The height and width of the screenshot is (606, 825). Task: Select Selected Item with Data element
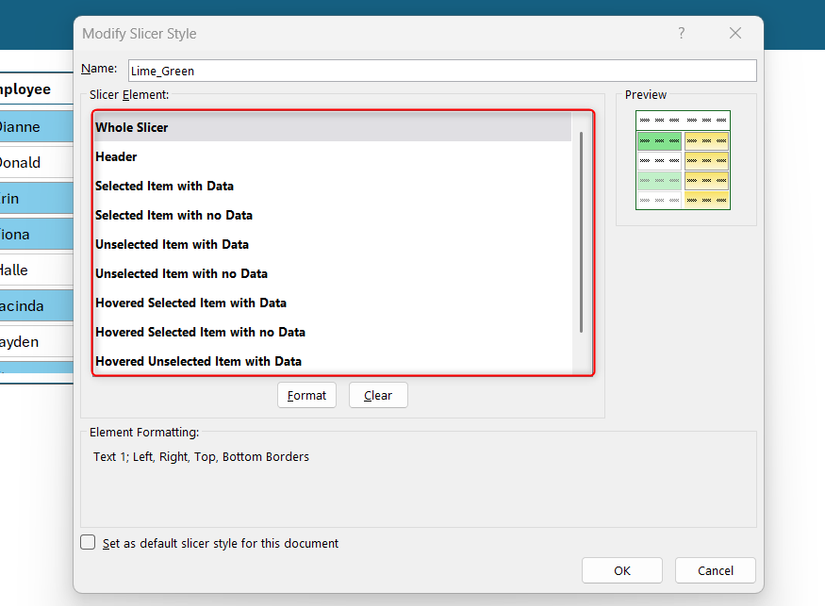200,186
